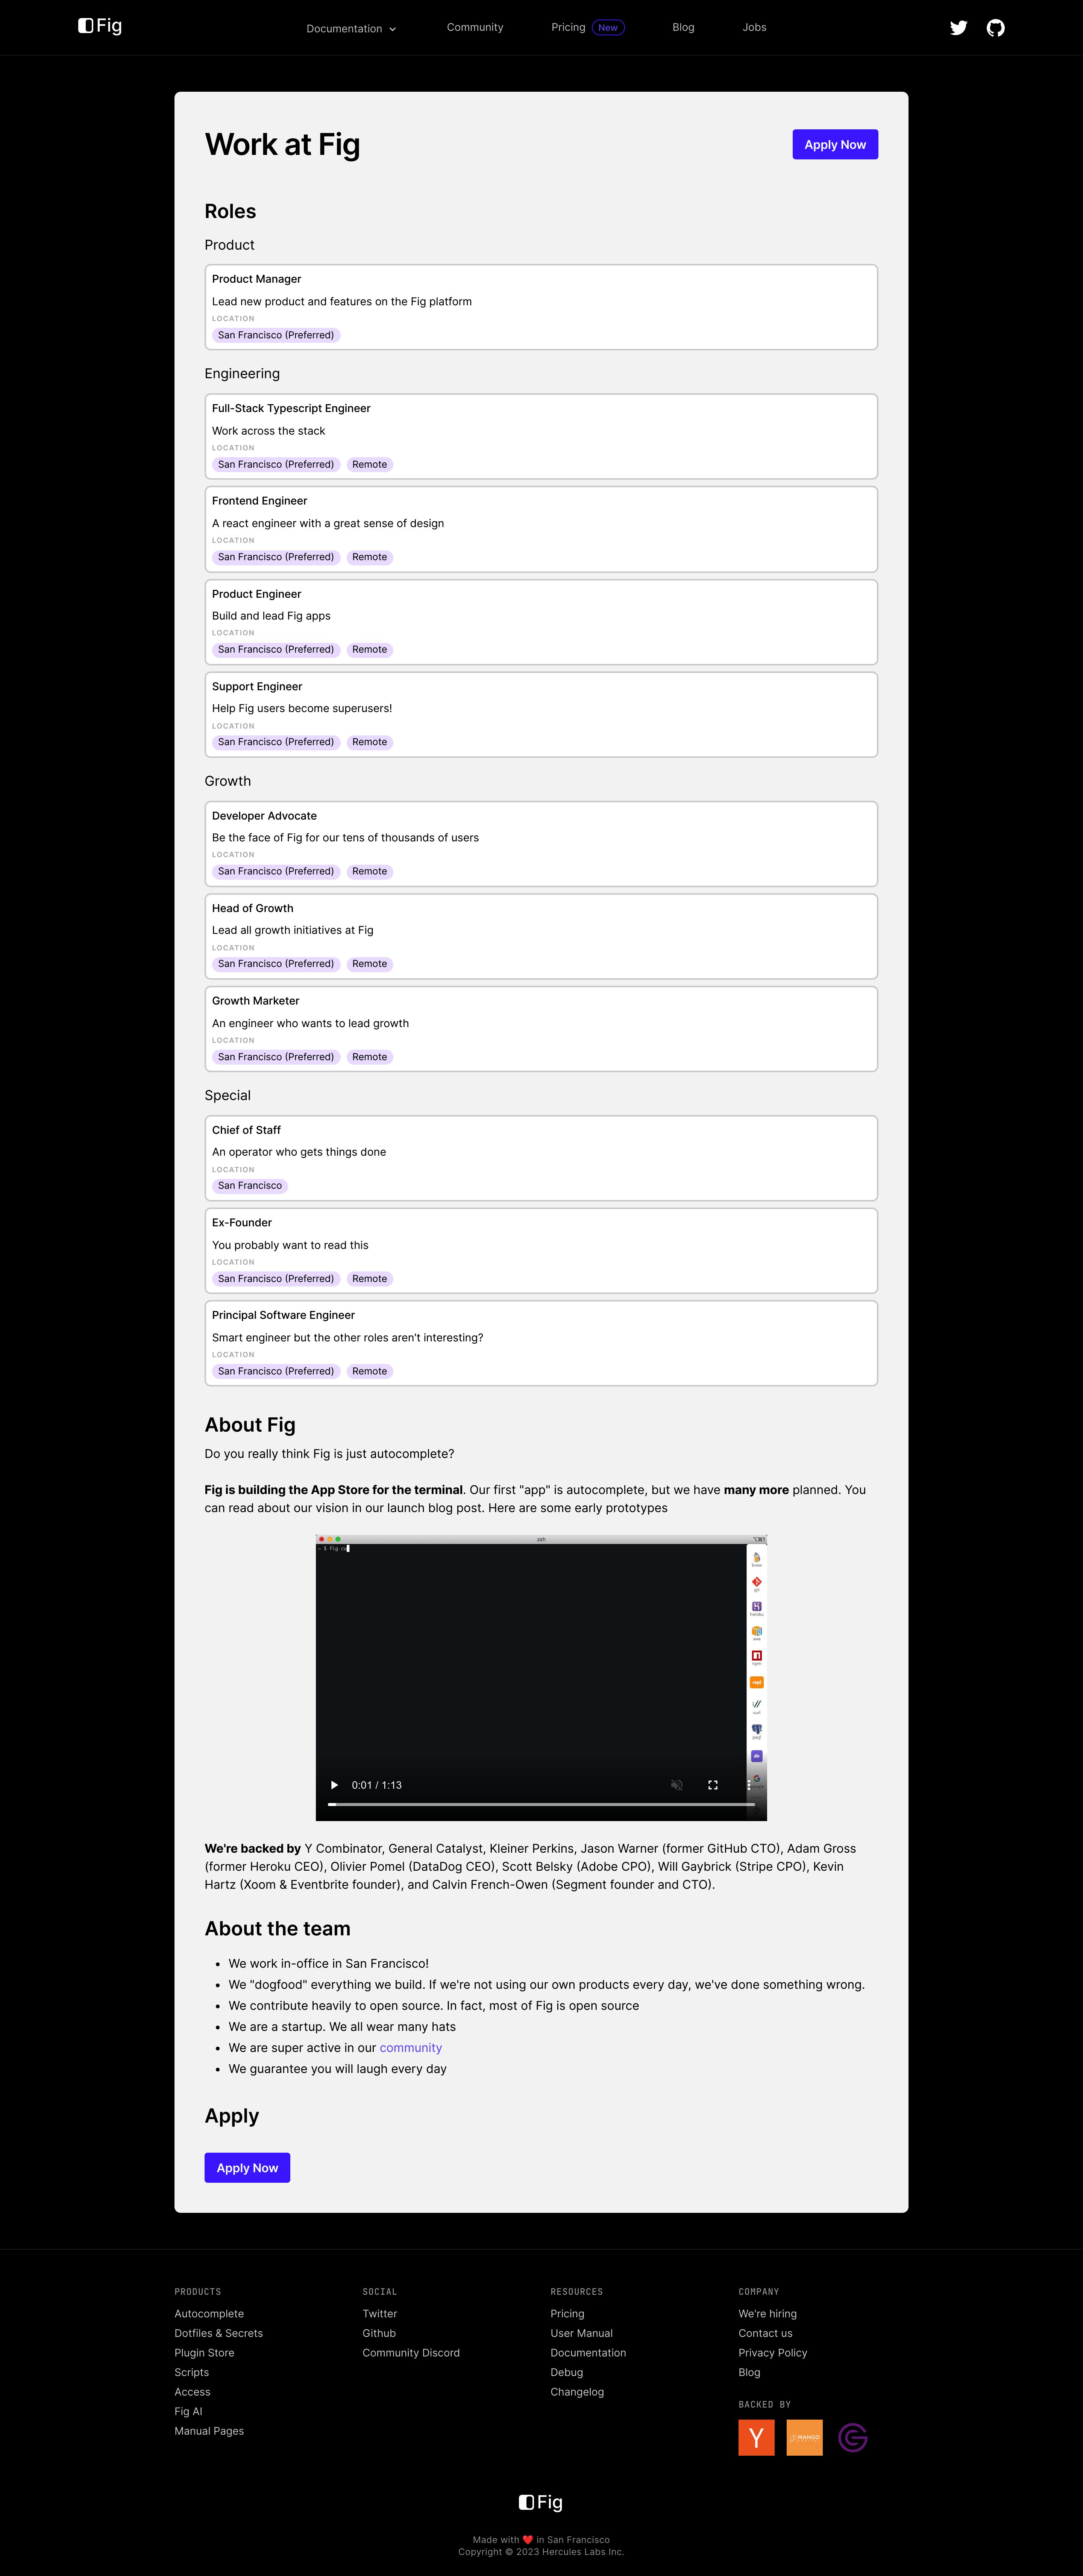This screenshot has height=2576, width=1083.
Task: Open Blog link in footer Company
Action: (x=749, y=2372)
